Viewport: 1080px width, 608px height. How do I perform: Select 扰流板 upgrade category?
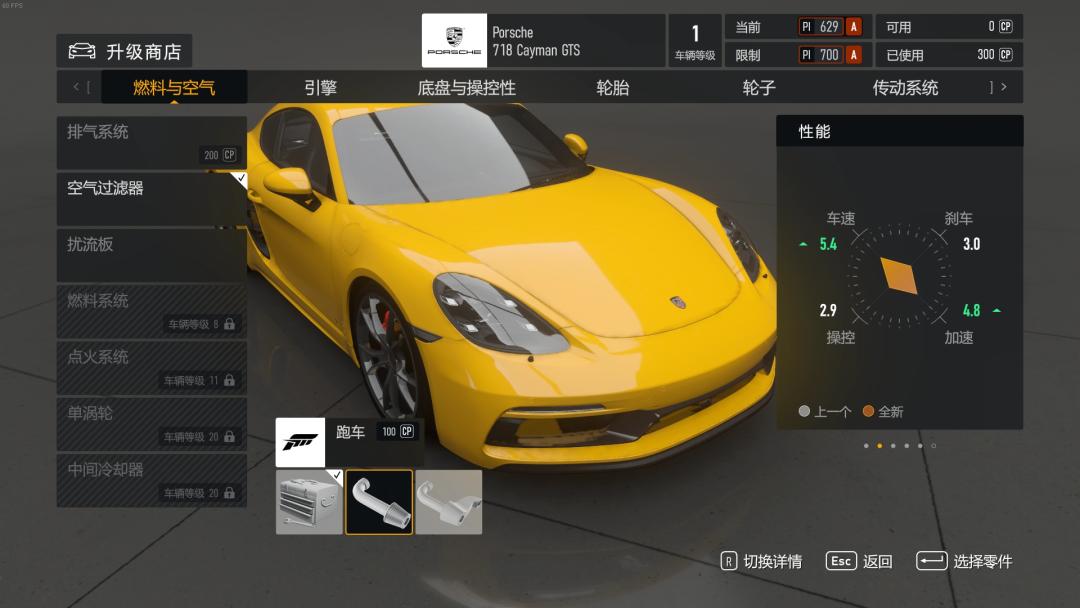click(151, 254)
